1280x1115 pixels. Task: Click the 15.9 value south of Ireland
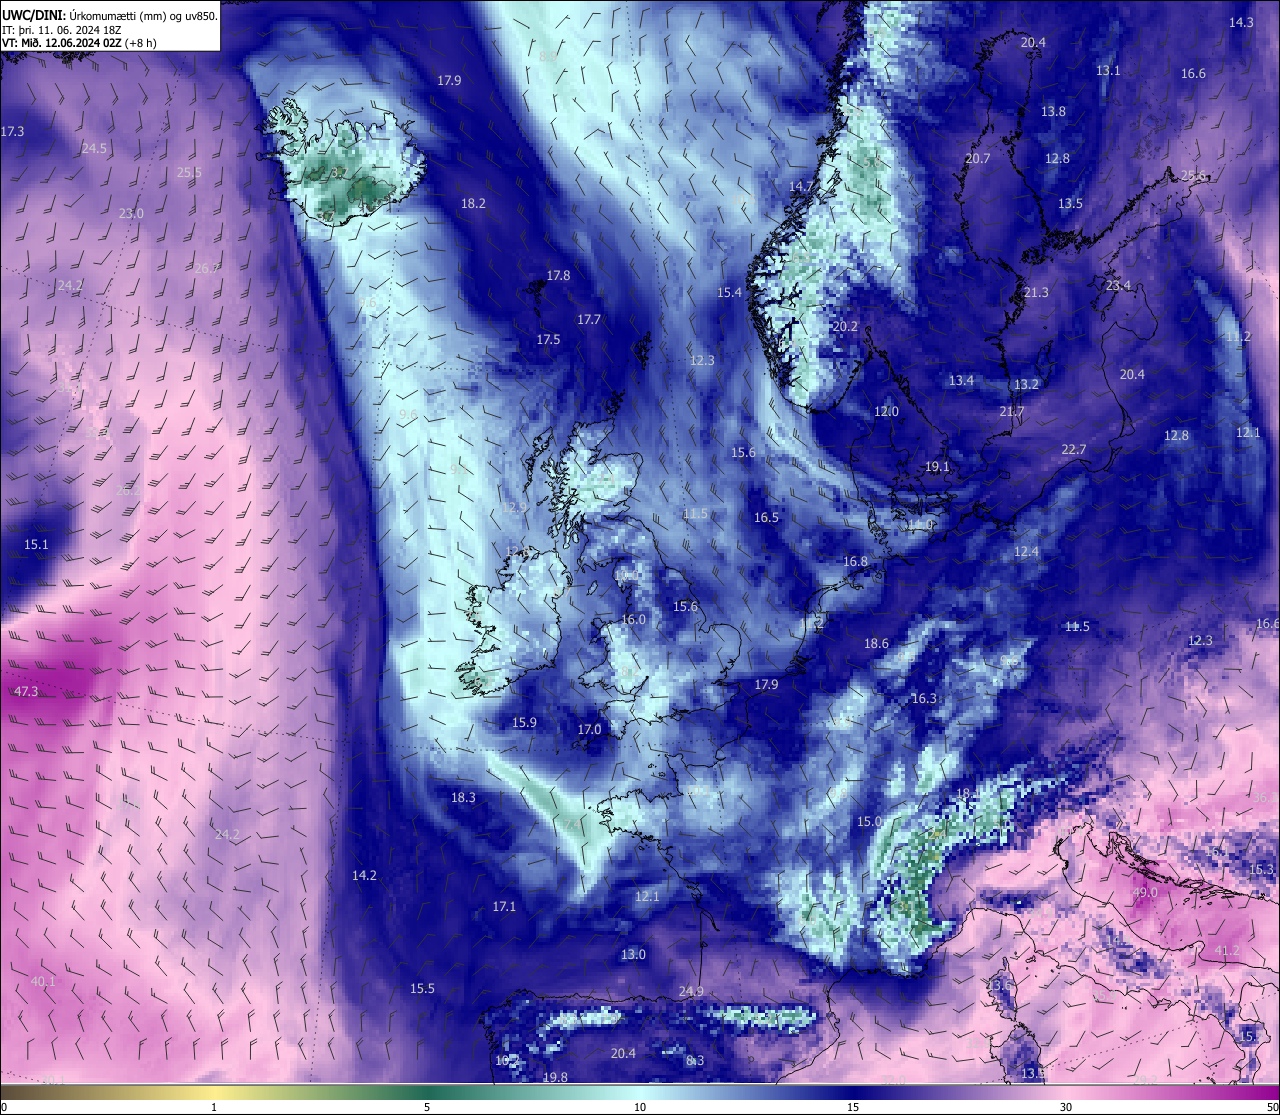click(x=524, y=722)
